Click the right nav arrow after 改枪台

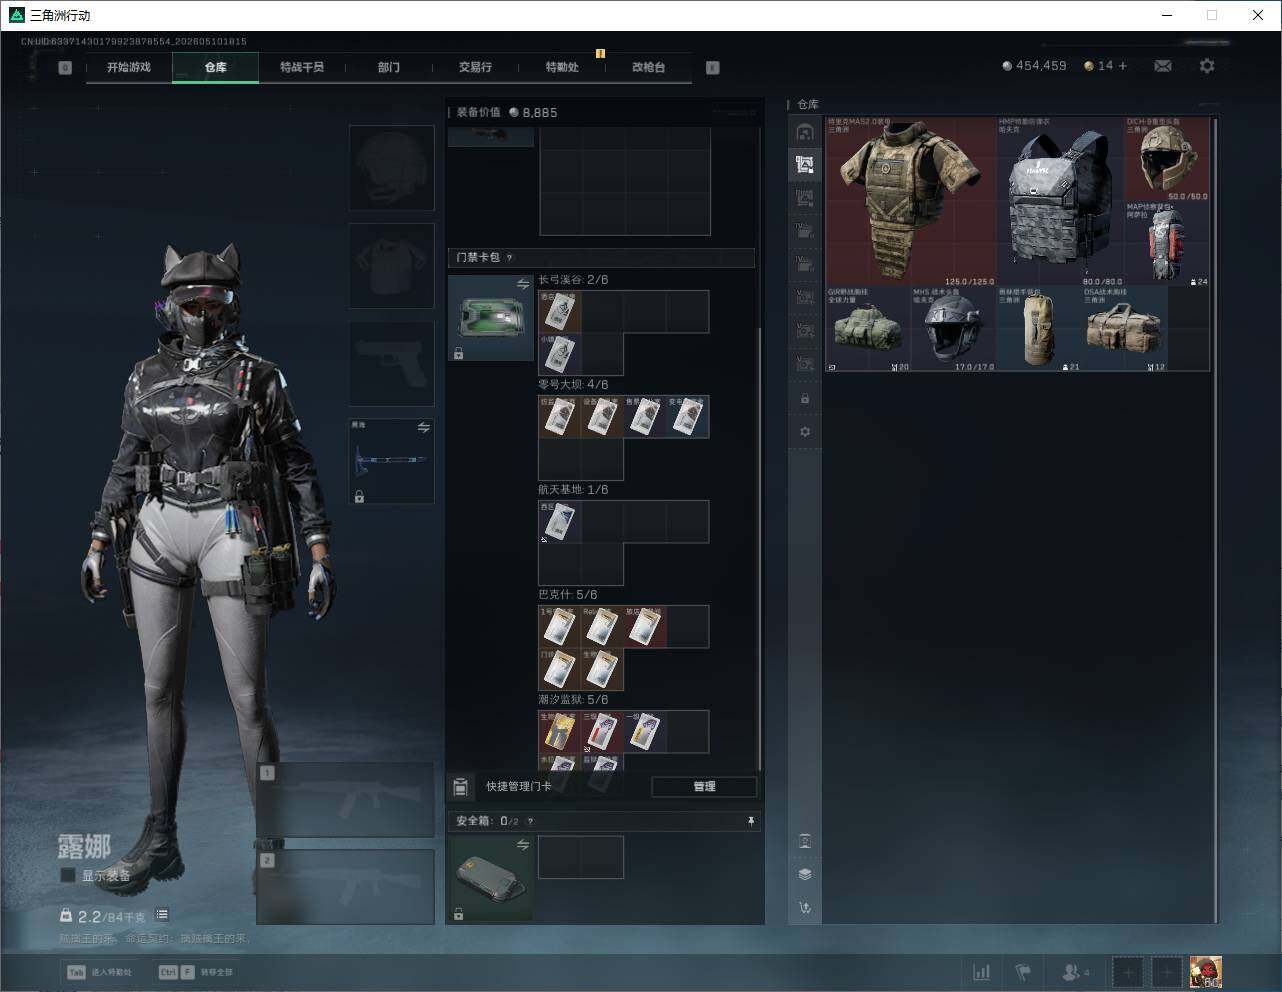[x=713, y=68]
